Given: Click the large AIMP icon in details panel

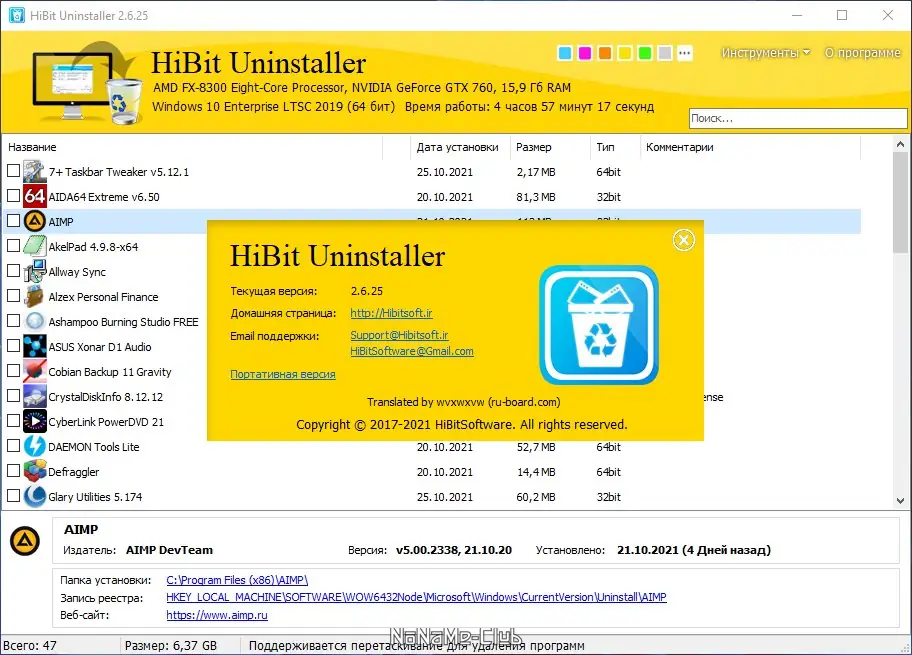Looking at the screenshot, I should 25,541.
